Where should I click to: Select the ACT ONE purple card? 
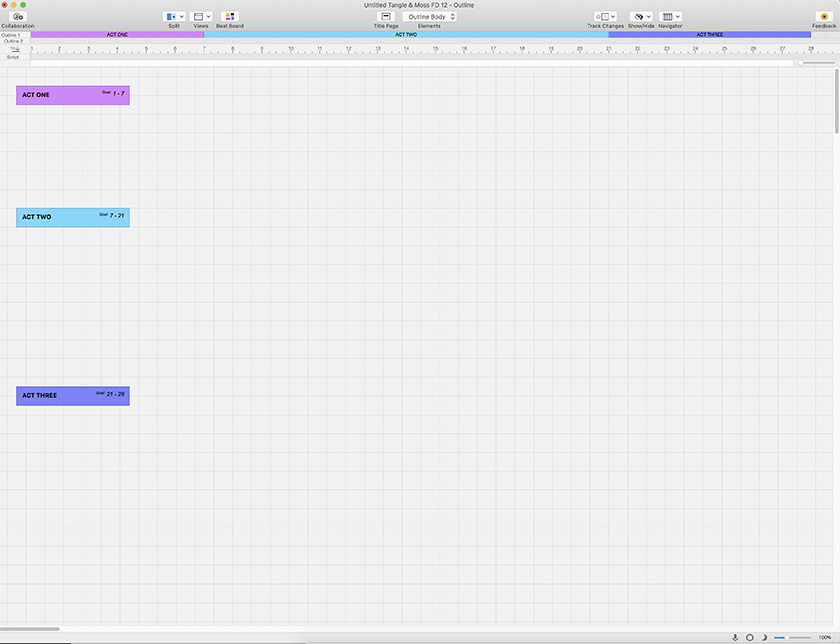click(72, 95)
